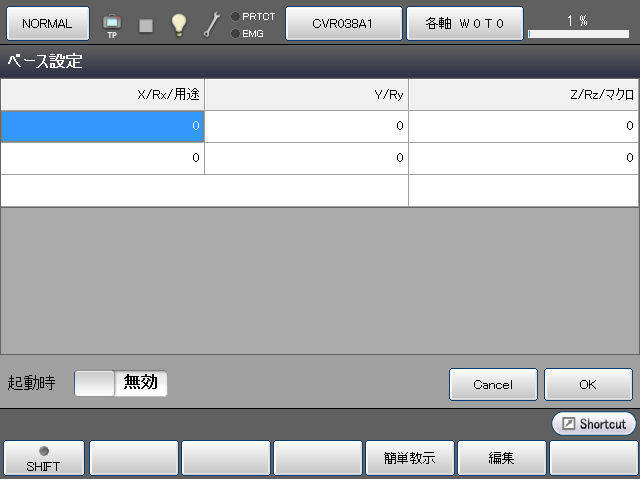Click the wrench maintenance icon
The width and height of the screenshot is (642, 480).
click(211, 25)
